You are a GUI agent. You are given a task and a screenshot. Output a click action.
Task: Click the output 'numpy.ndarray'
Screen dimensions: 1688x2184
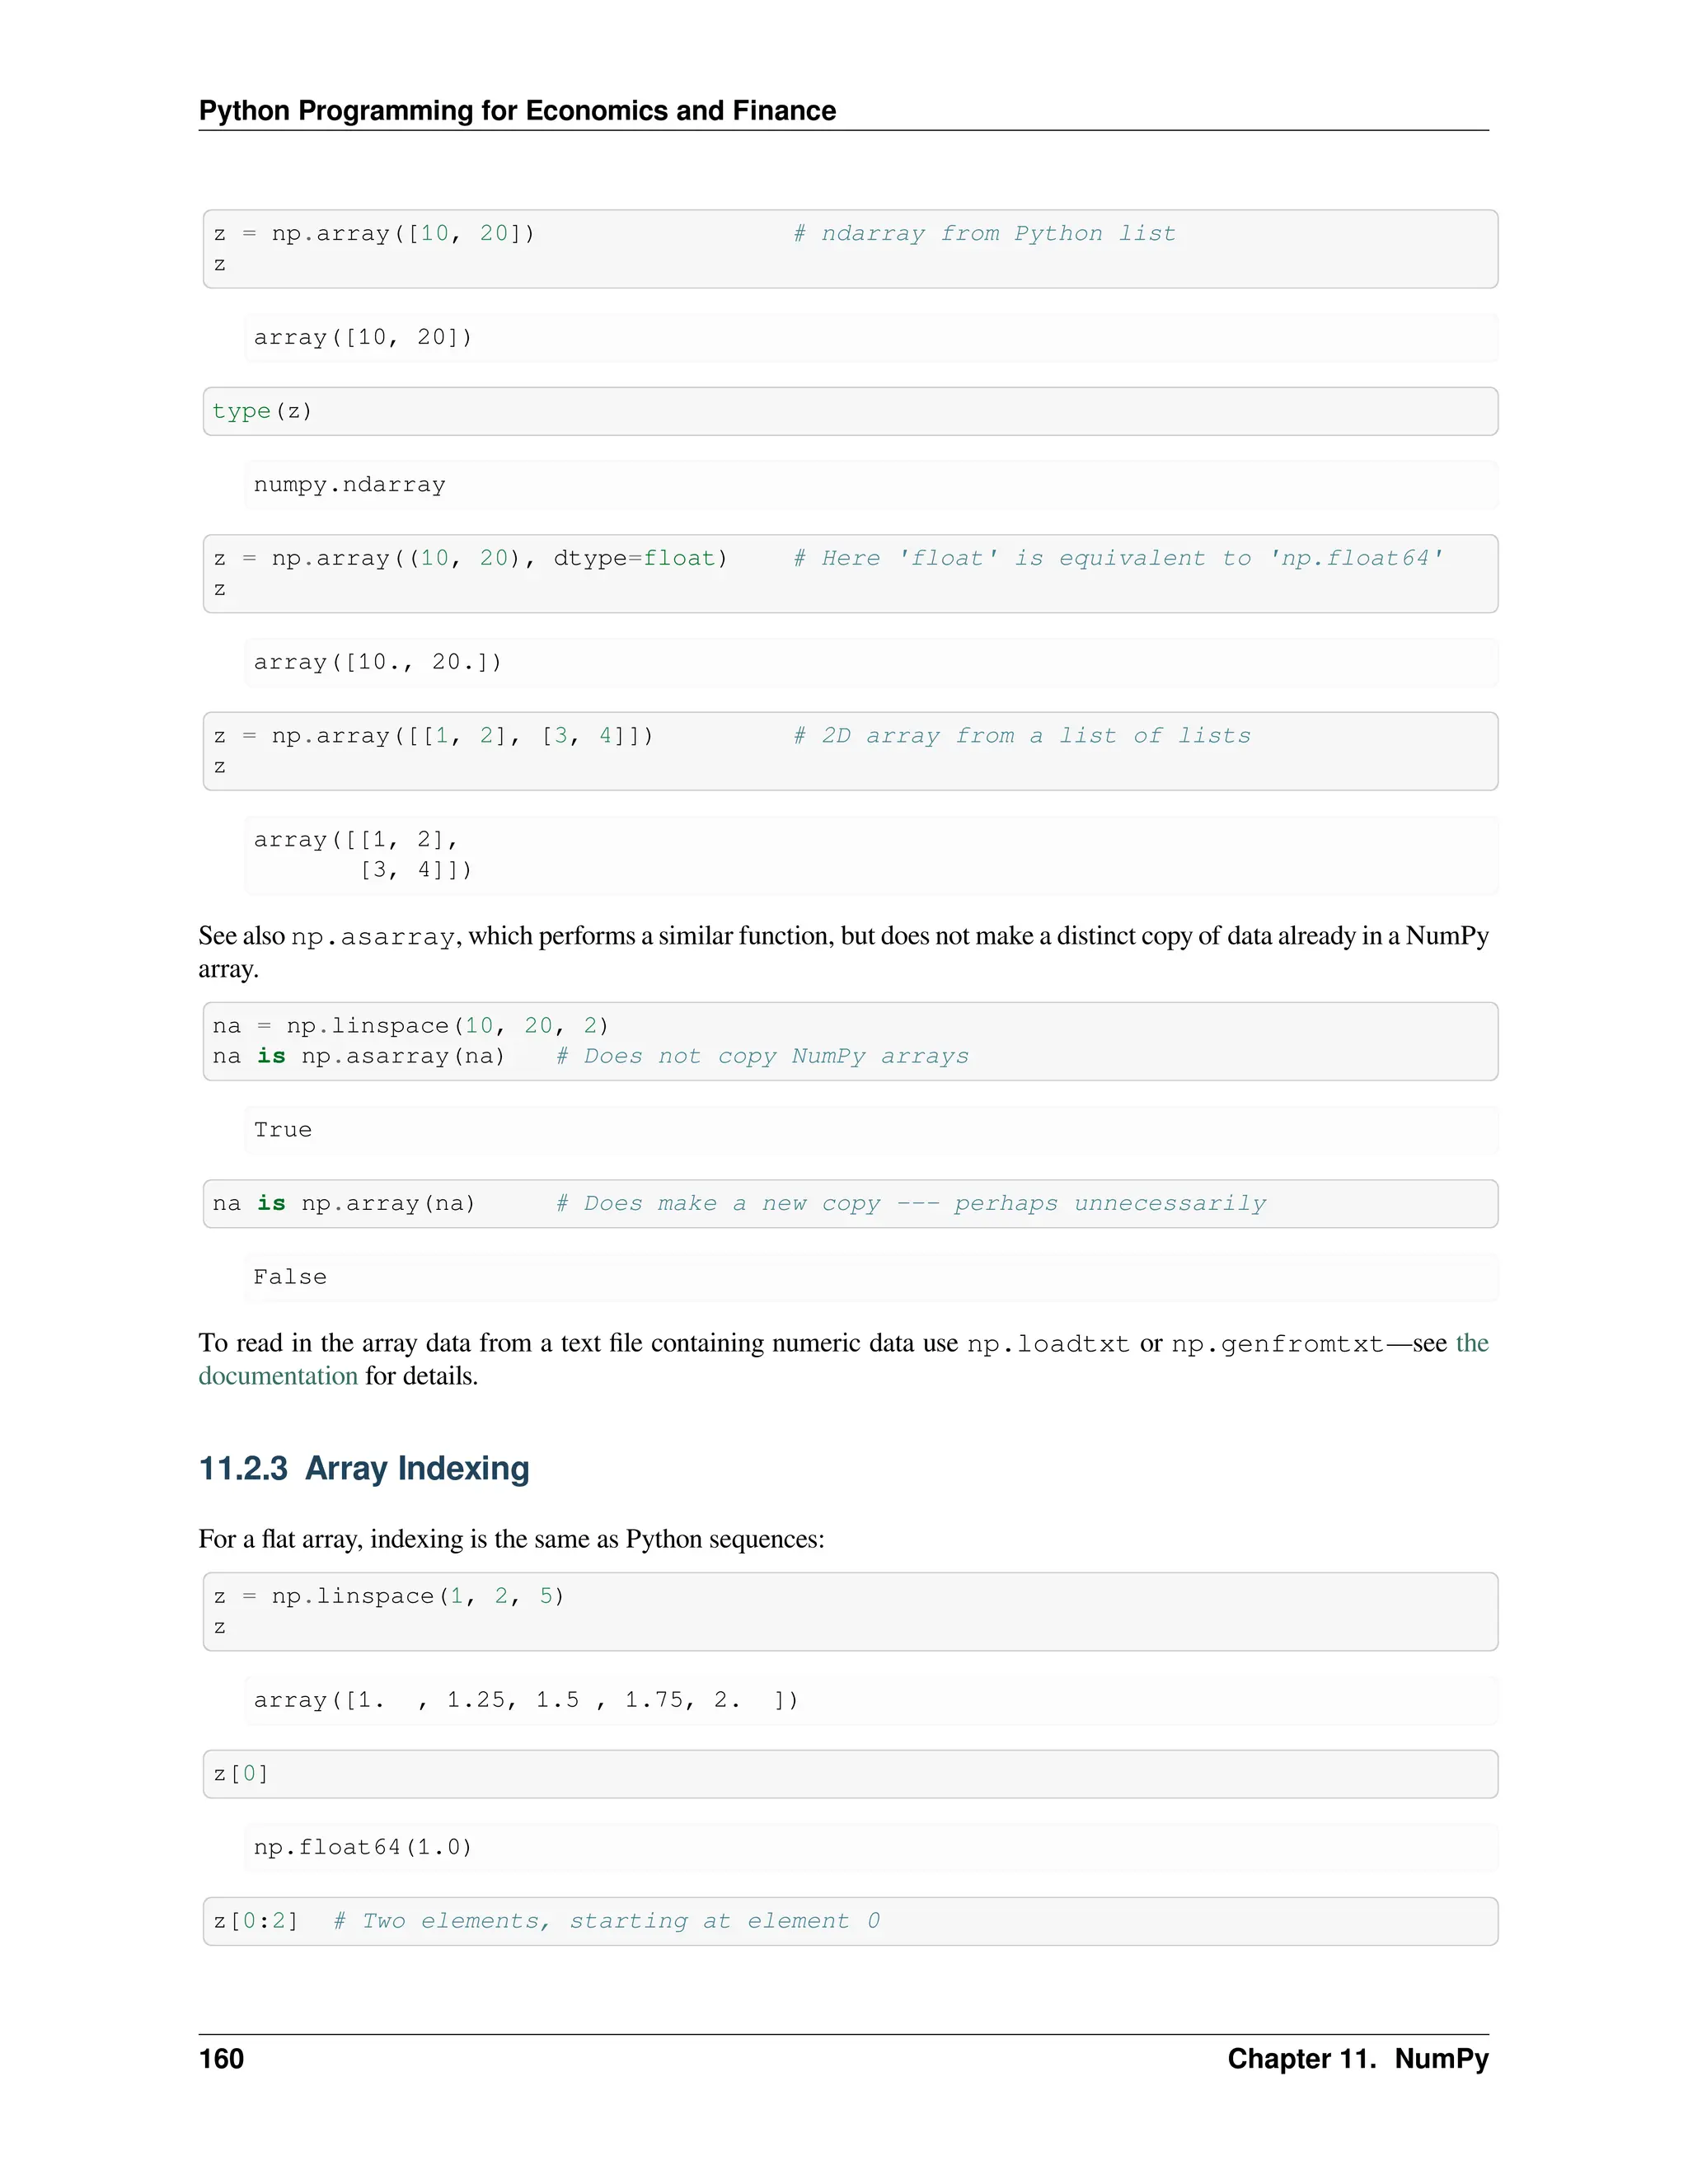[349, 485]
